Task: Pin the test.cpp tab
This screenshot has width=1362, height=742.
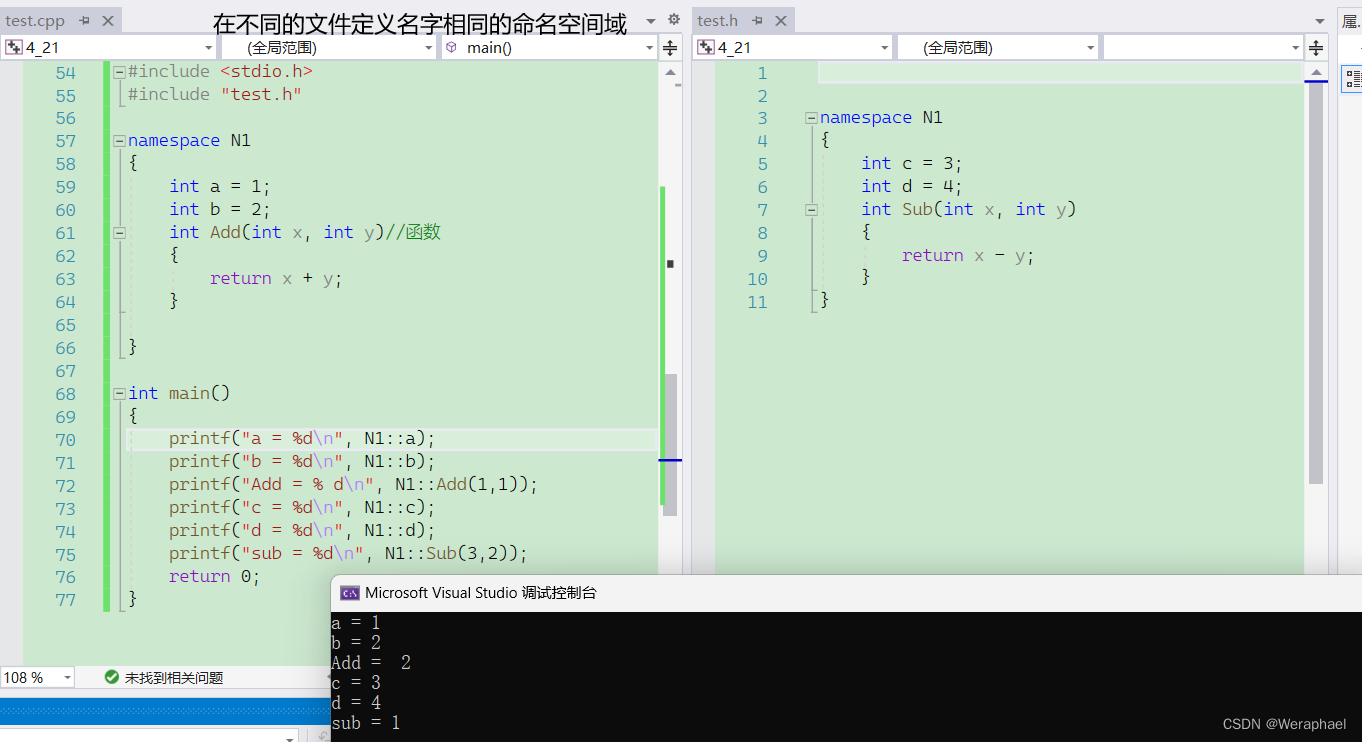Action: pyautogui.click(x=85, y=20)
